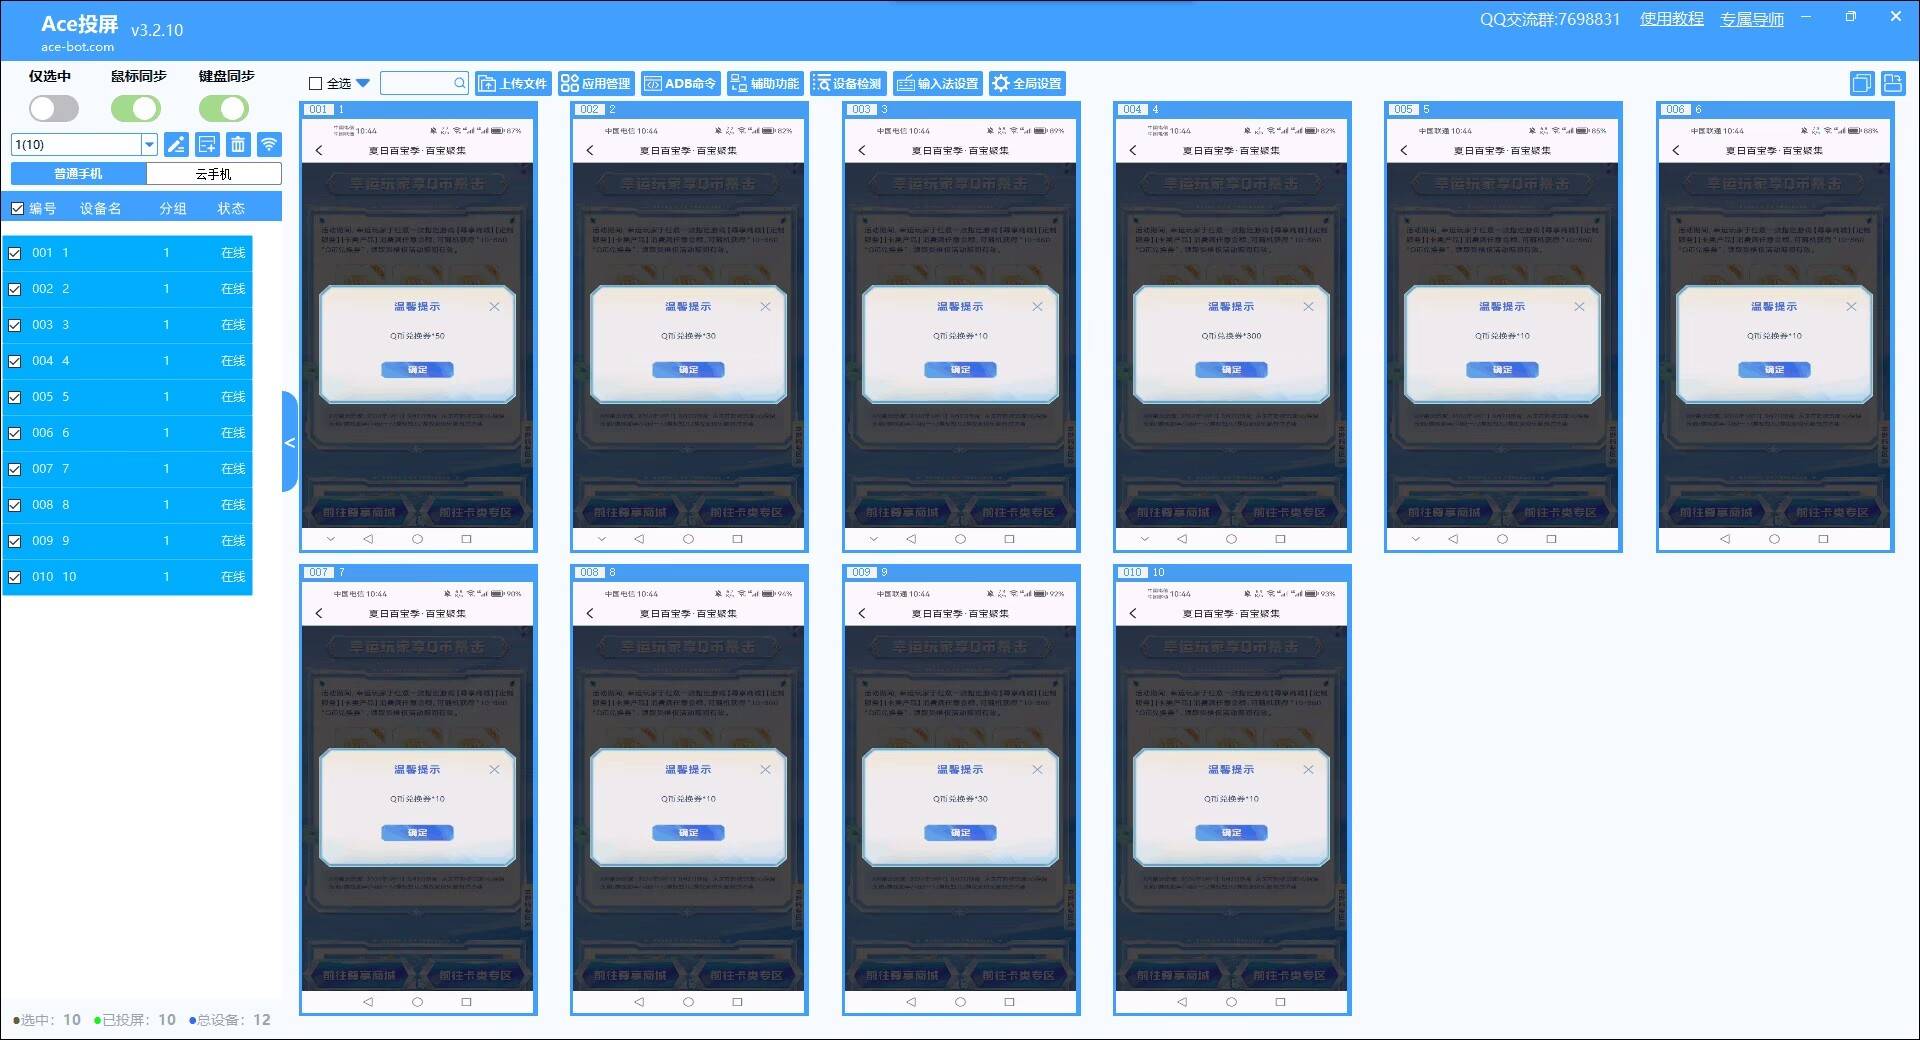Click the add group icon
Image resolution: width=1920 pixels, height=1040 pixels.
click(x=207, y=144)
